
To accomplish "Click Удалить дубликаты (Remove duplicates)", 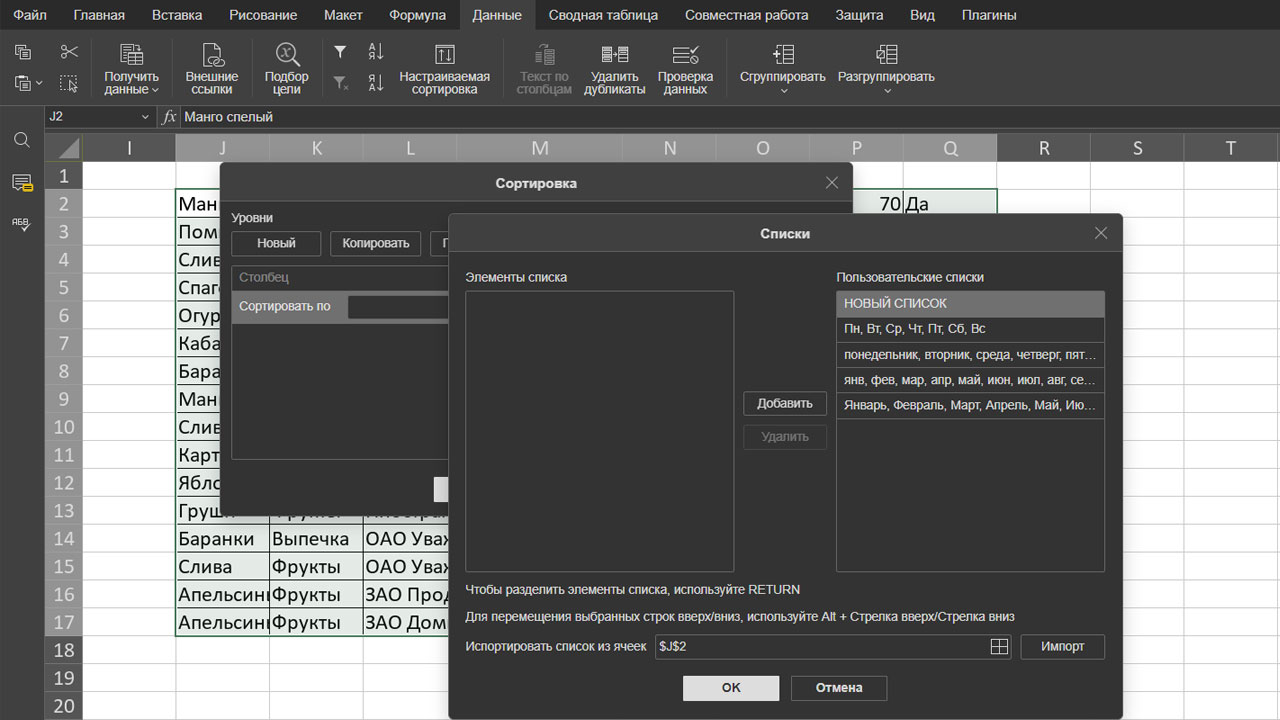I will click(615, 70).
